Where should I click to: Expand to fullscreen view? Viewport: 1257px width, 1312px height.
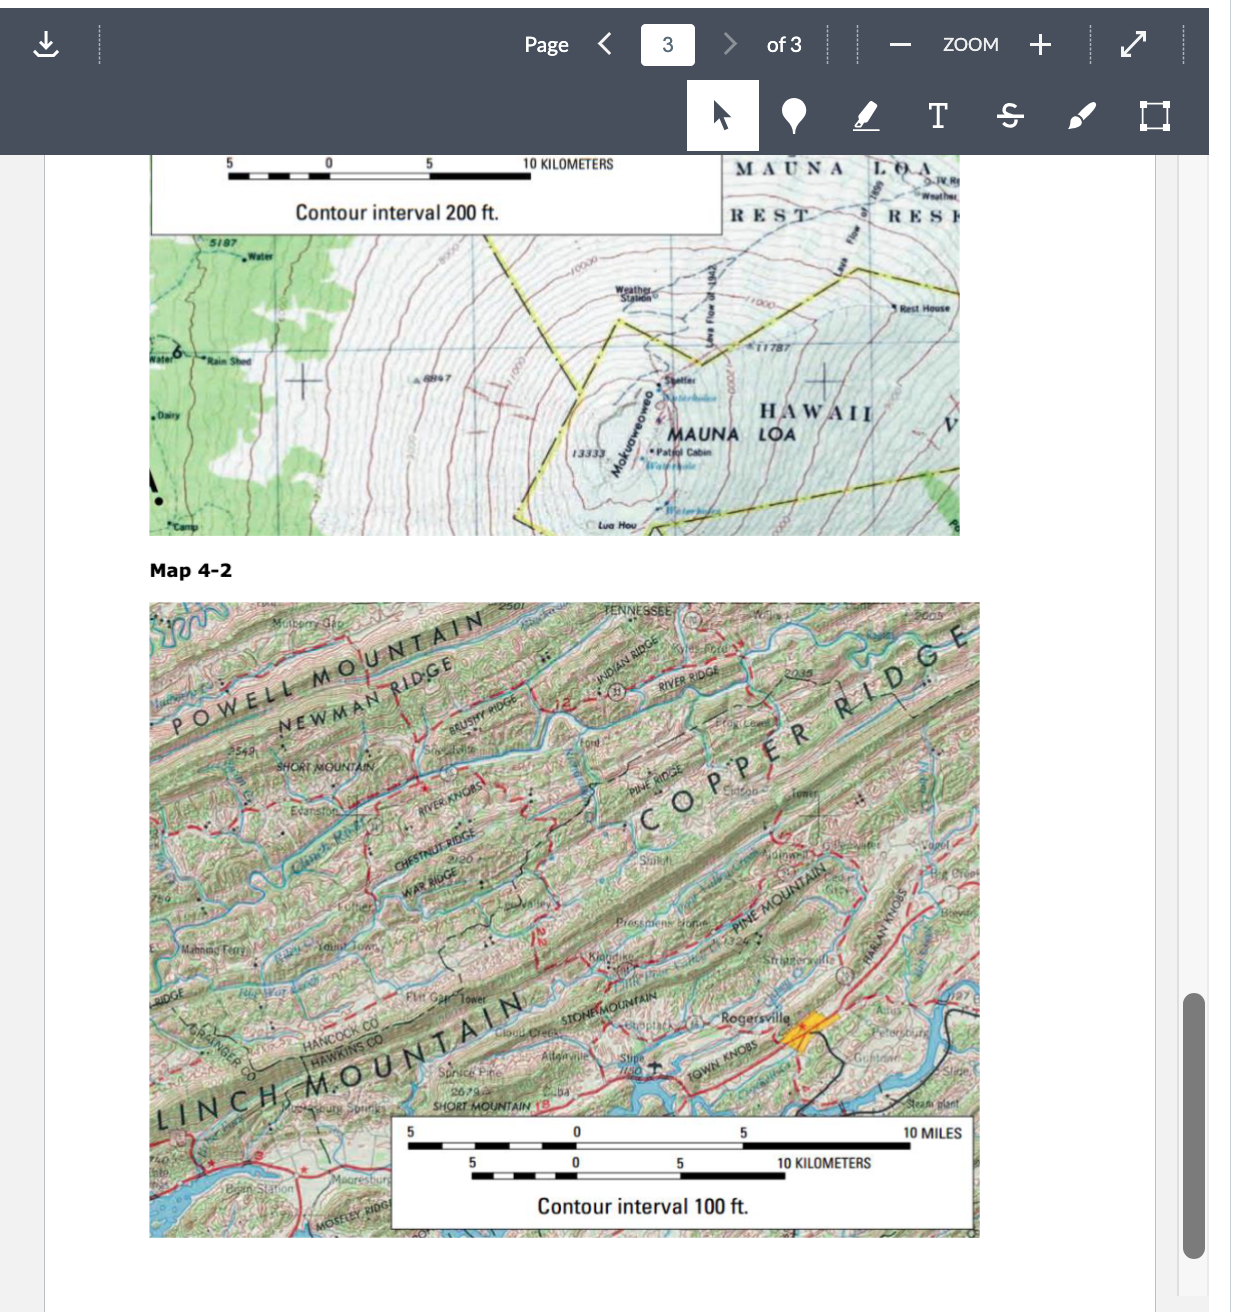coord(1132,44)
